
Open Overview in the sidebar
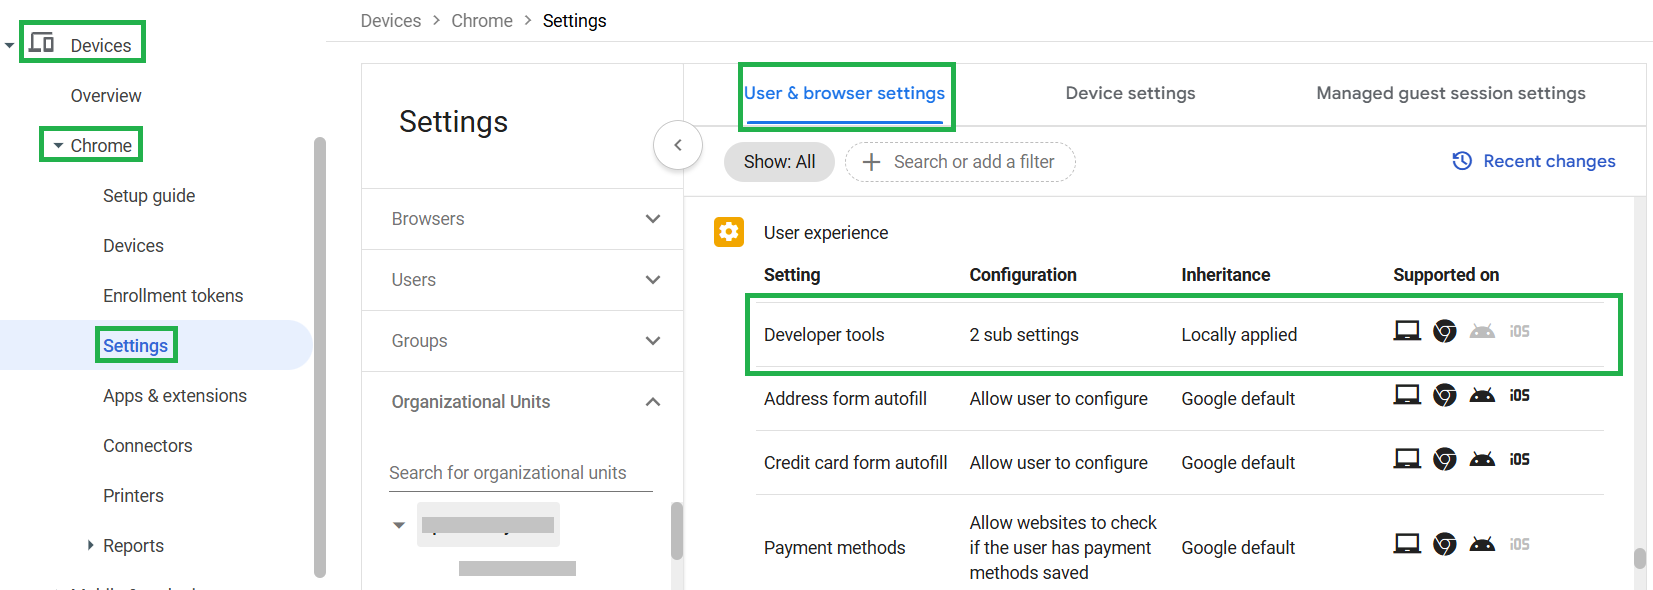click(106, 96)
